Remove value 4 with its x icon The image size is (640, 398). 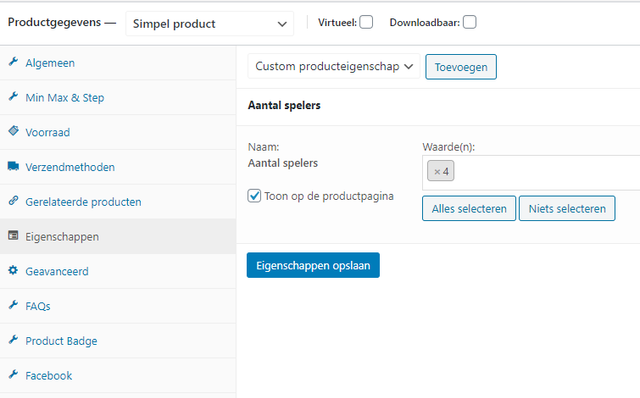tap(437, 172)
